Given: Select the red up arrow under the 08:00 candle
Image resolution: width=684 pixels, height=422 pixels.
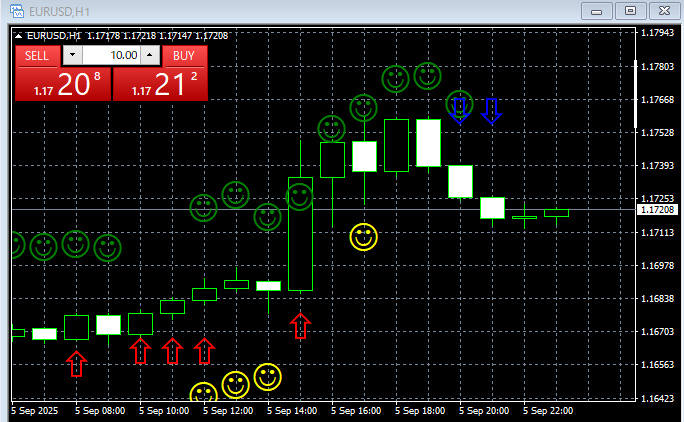Looking at the screenshot, I should [x=76, y=364].
